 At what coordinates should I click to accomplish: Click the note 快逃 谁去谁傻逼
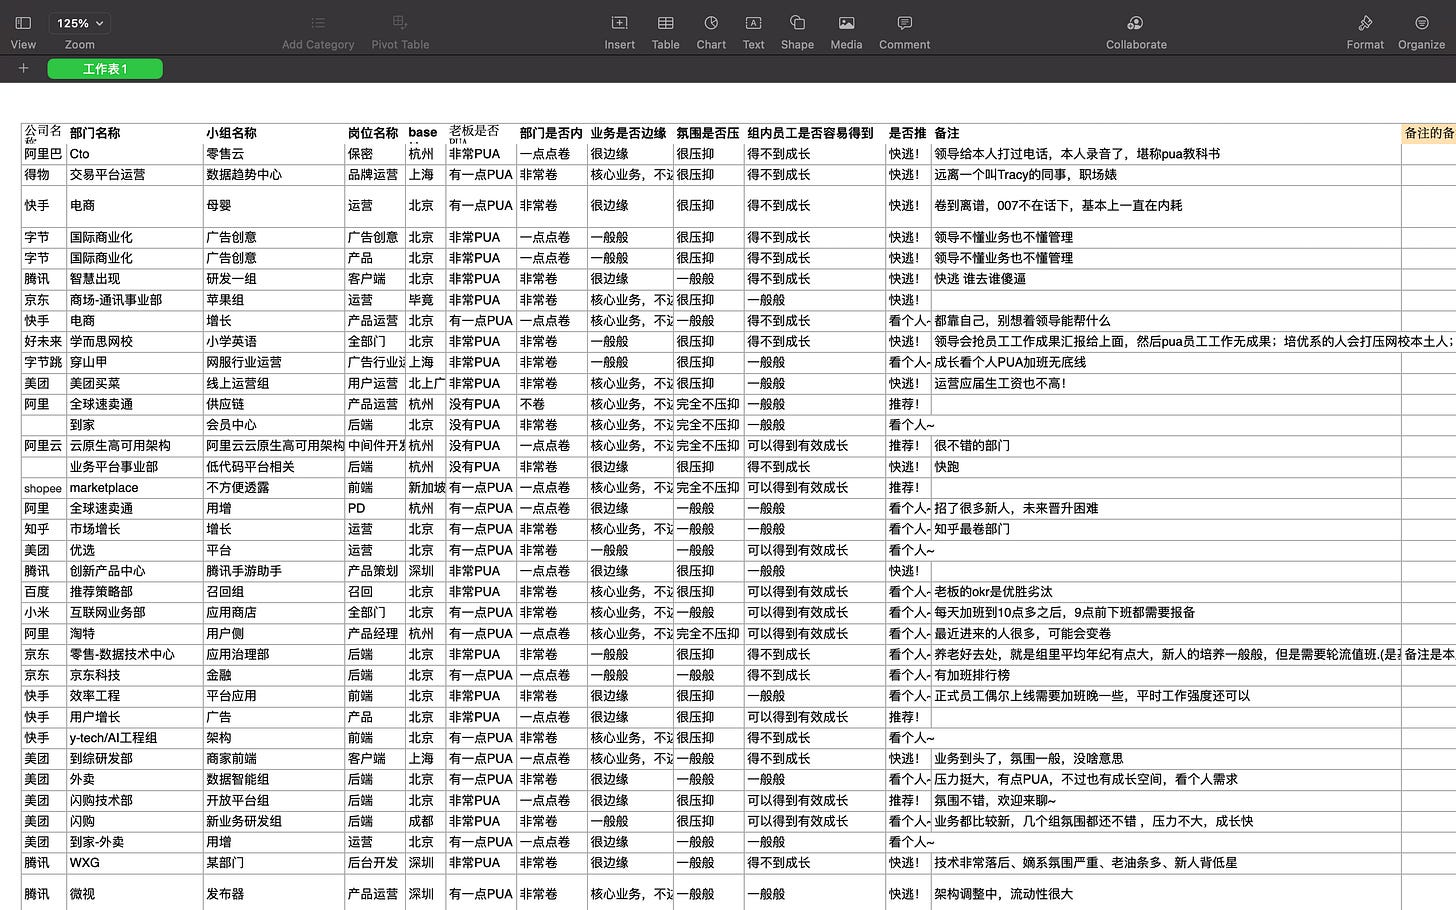point(980,279)
